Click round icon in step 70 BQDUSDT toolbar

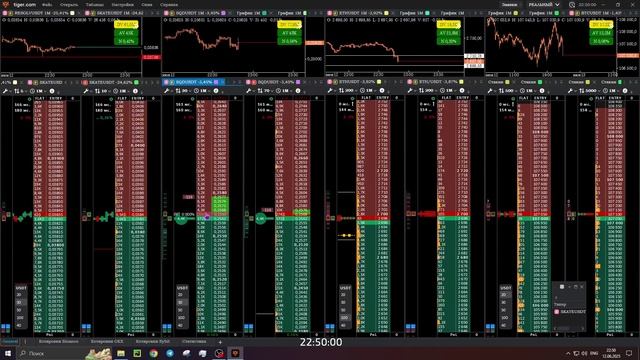[298, 91]
